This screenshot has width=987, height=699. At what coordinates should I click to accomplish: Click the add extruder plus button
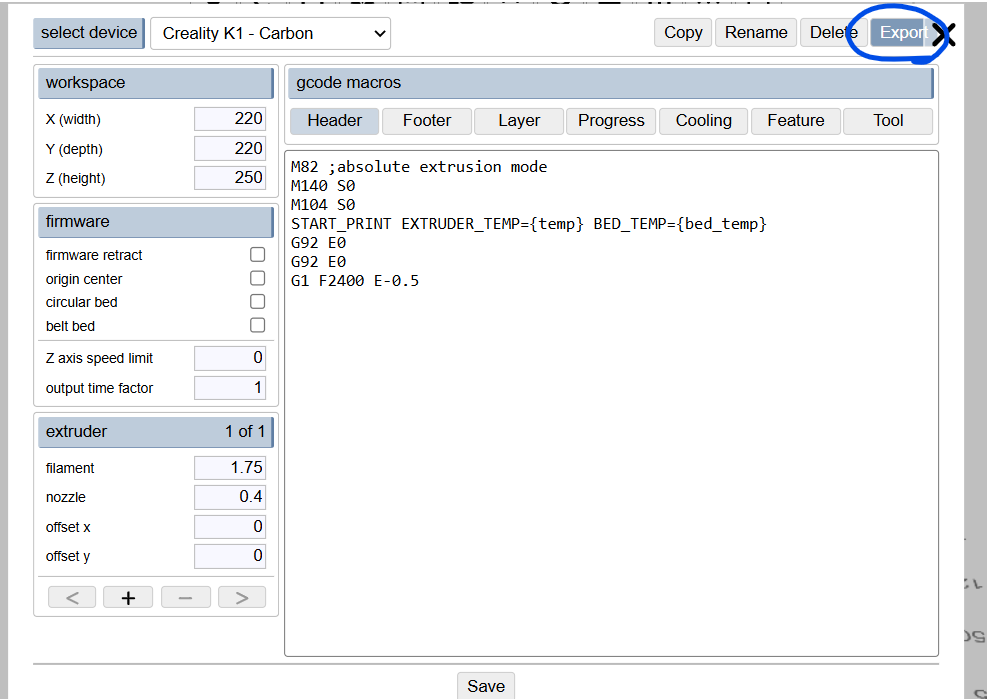point(128,597)
